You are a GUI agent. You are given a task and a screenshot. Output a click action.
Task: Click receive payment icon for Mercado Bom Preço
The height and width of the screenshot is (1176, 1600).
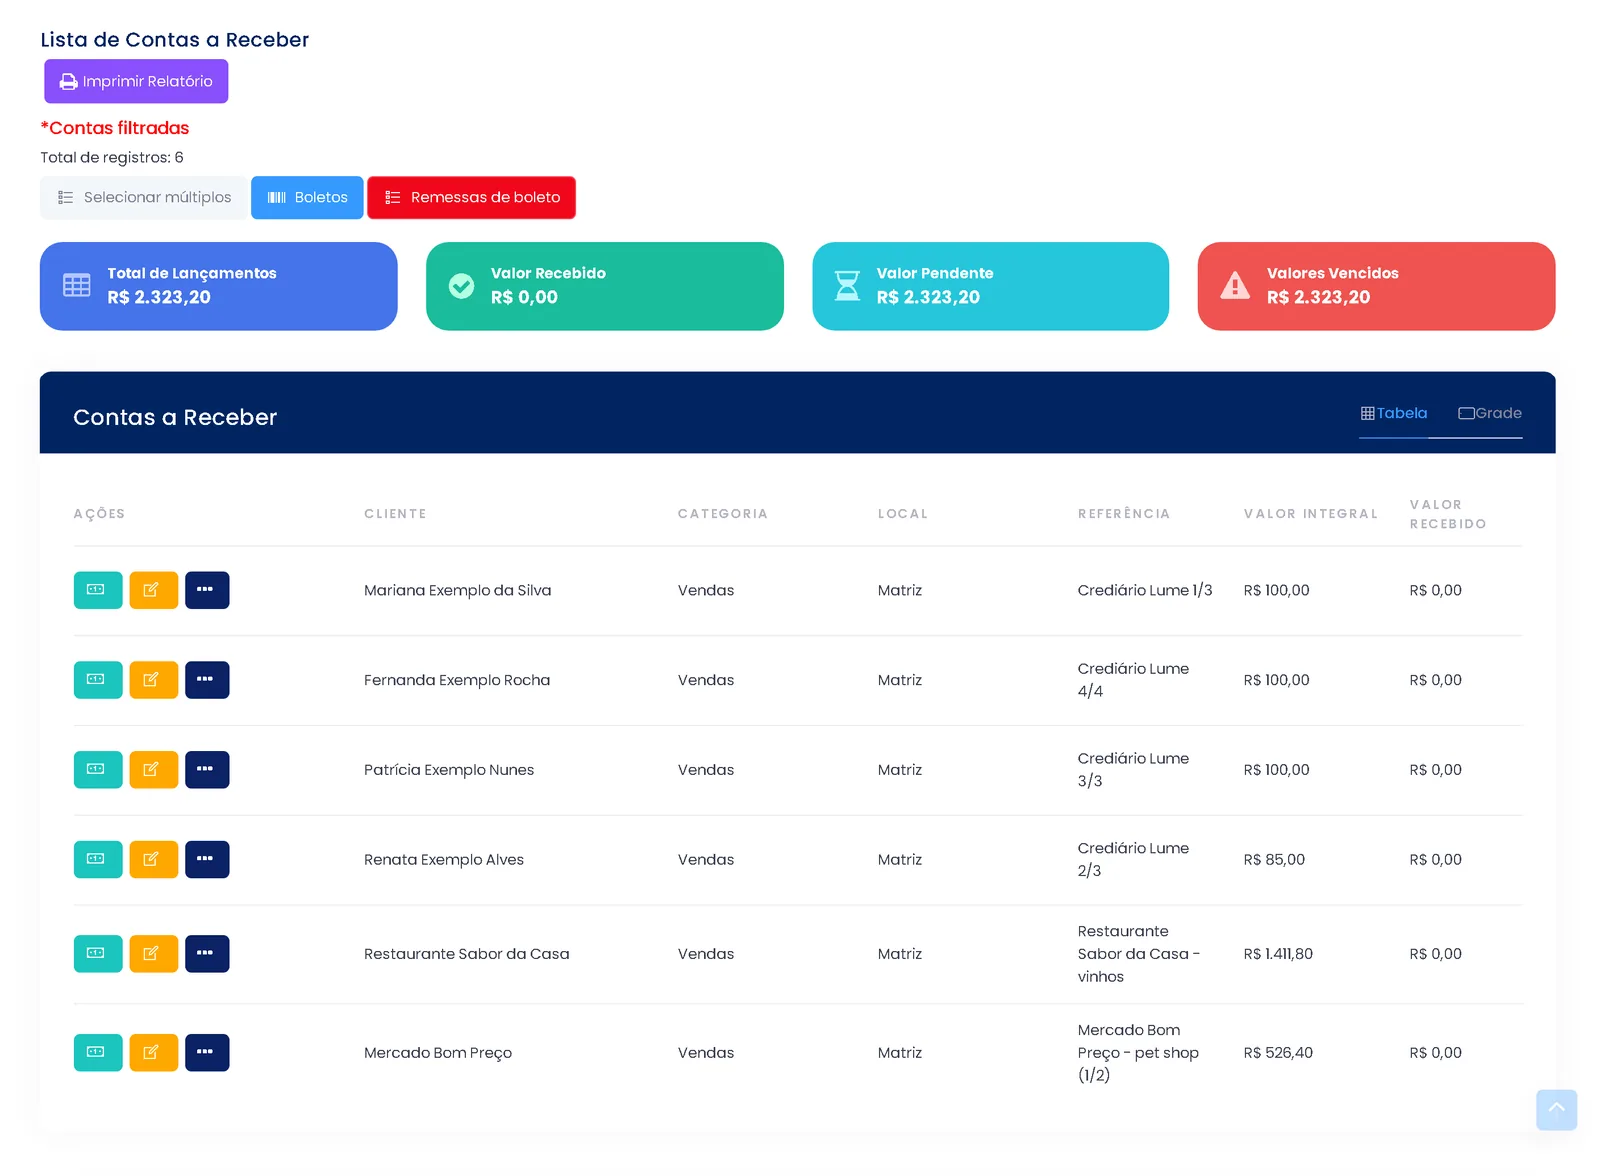[x=98, y=1053]
